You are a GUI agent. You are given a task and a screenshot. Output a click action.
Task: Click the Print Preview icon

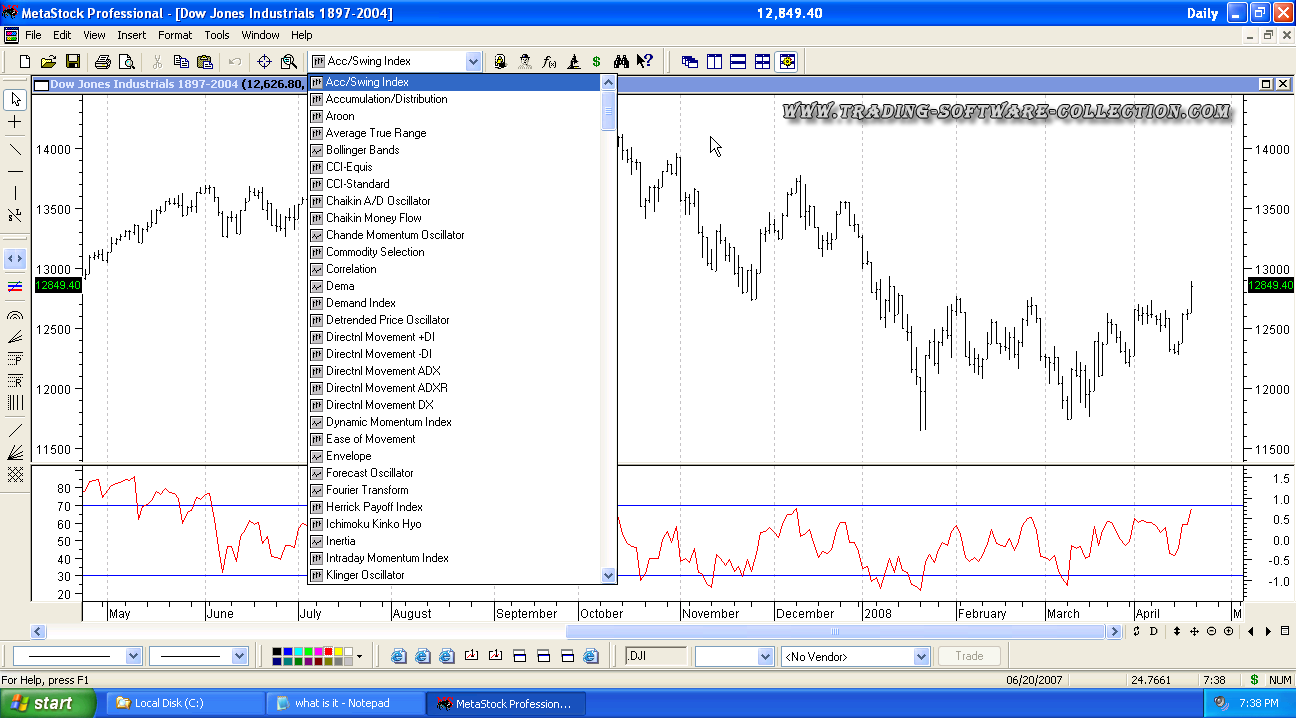[x=125, y=62]
